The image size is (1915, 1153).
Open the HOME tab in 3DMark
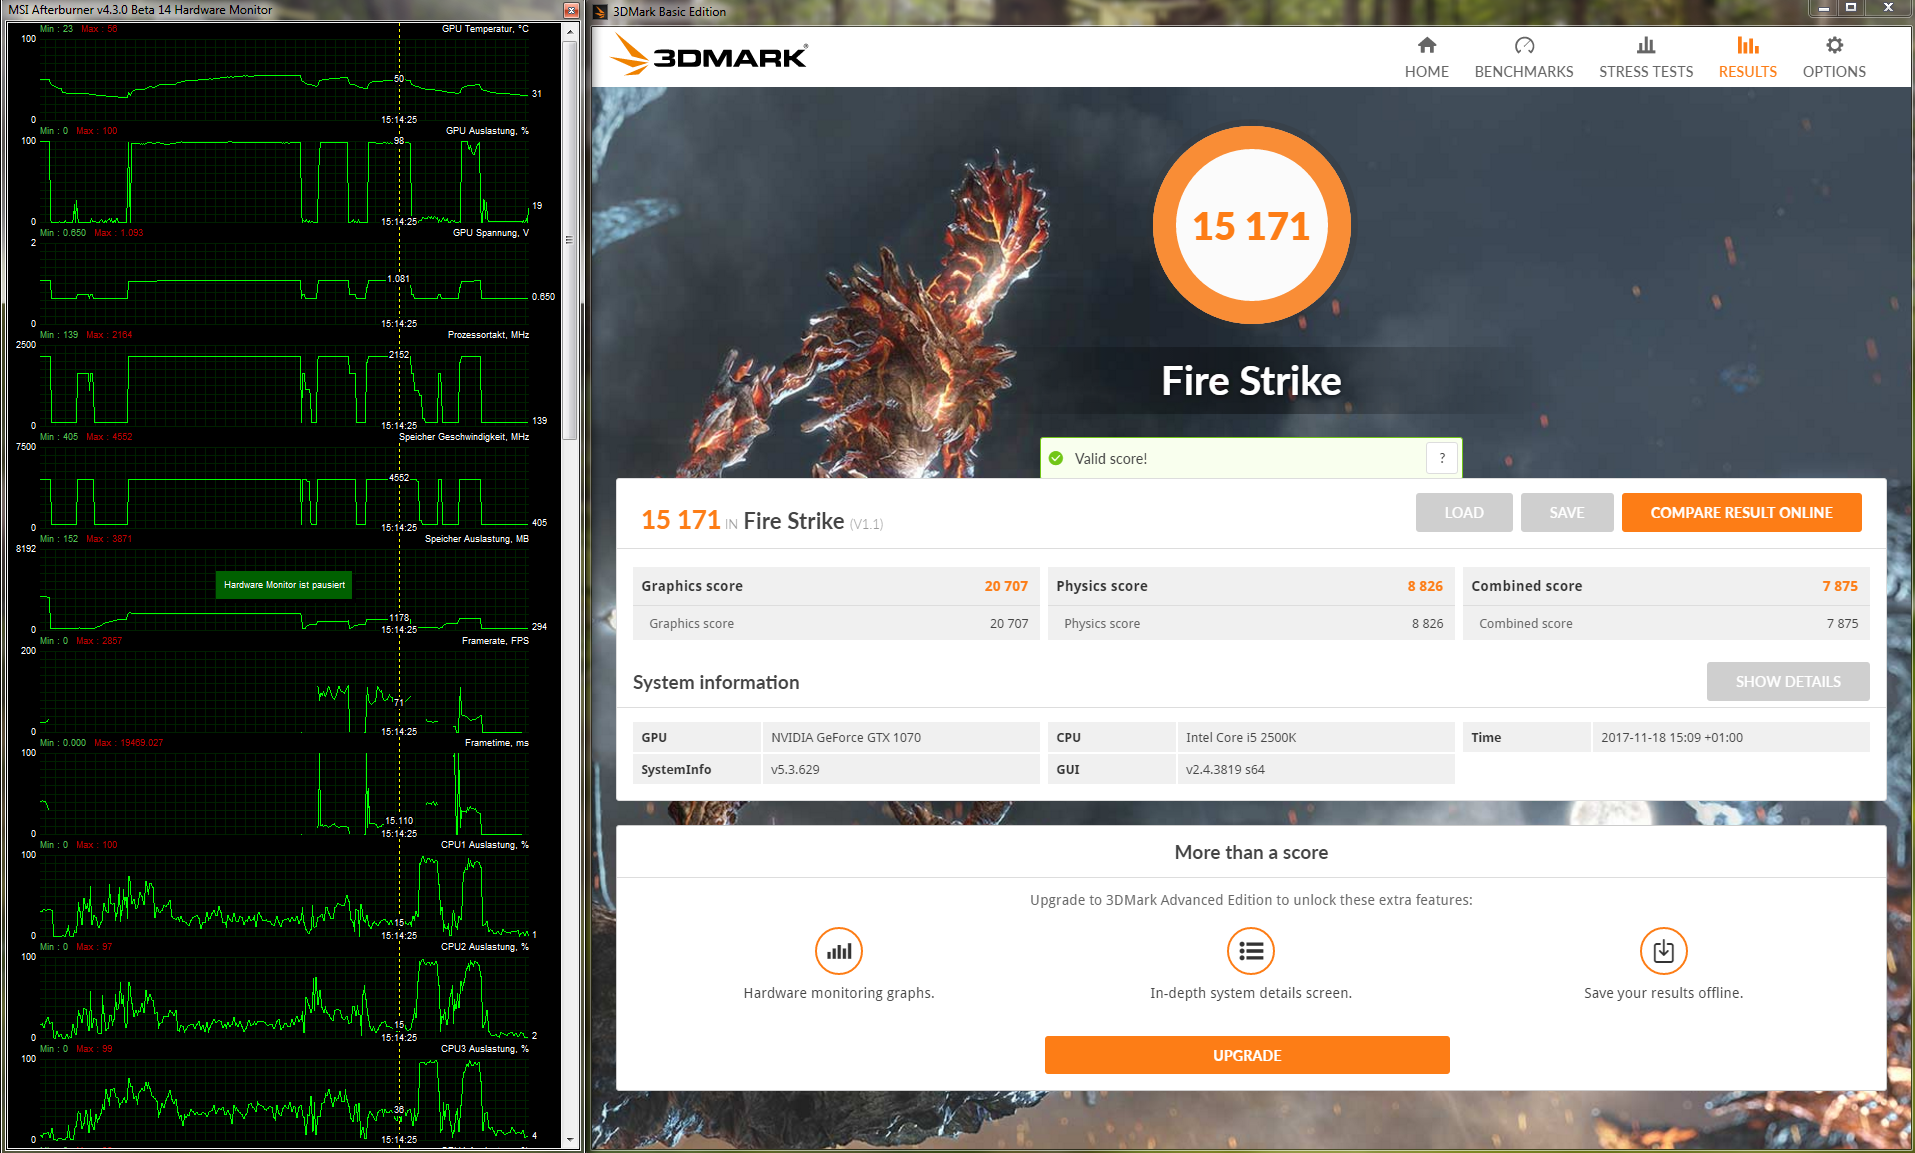[x=1426, y=58]
